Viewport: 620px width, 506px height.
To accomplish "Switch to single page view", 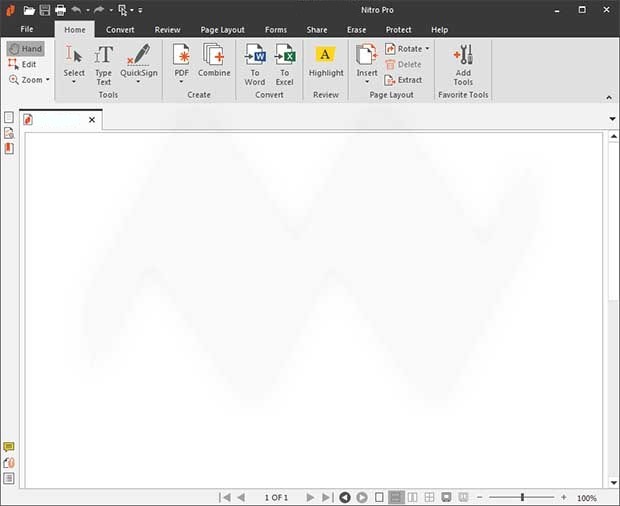I will tap(379, 497).
